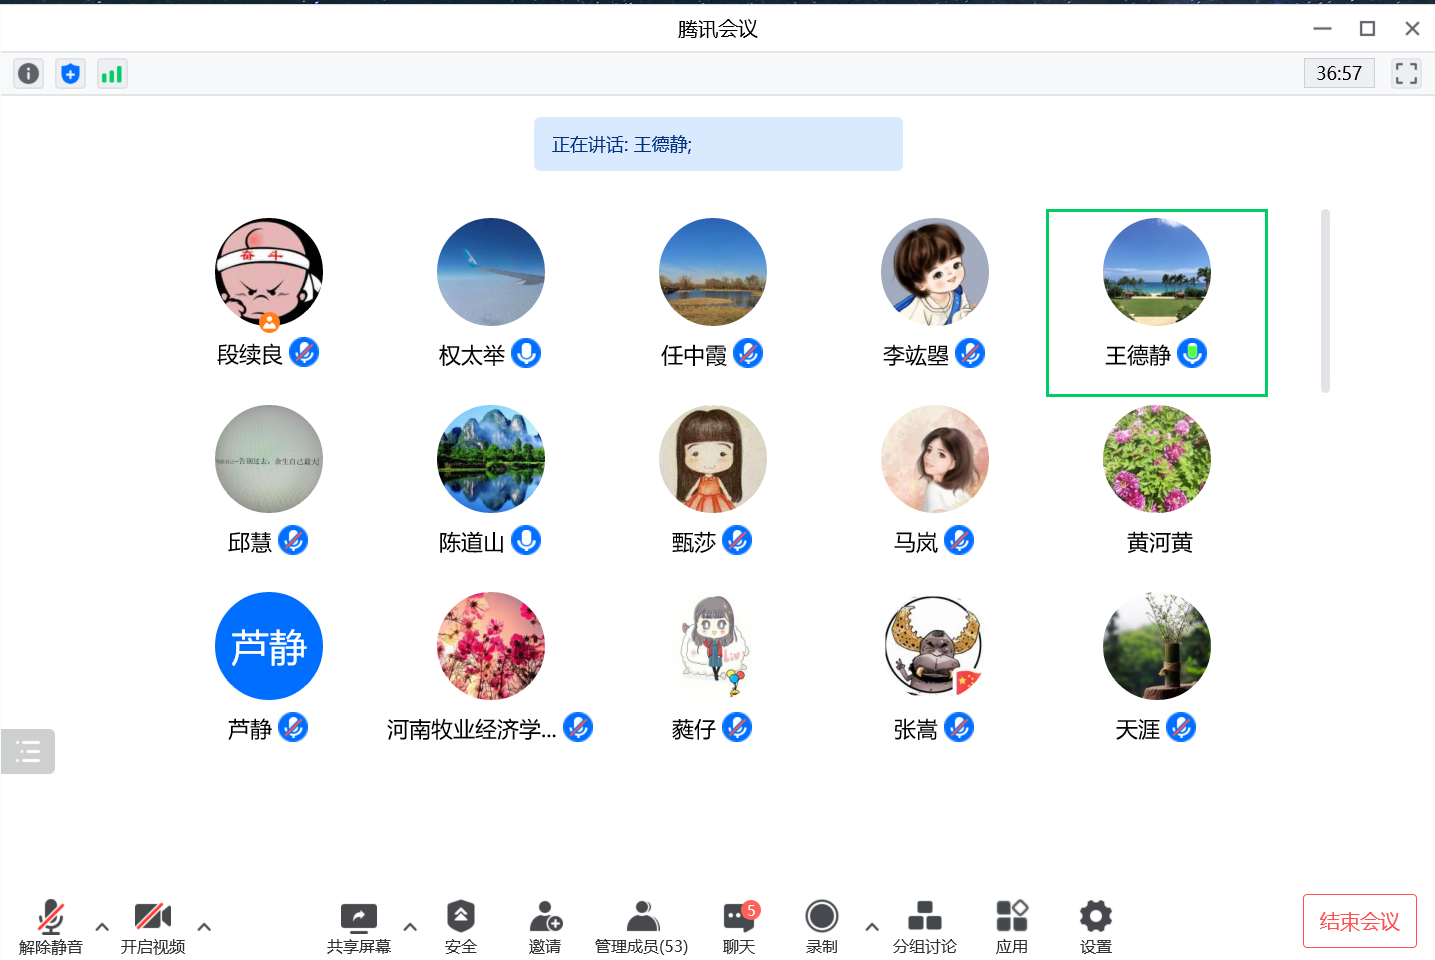Open Settings (设置) gear
This screenshot has width=1435, height=960.
tap(1095, 927)
